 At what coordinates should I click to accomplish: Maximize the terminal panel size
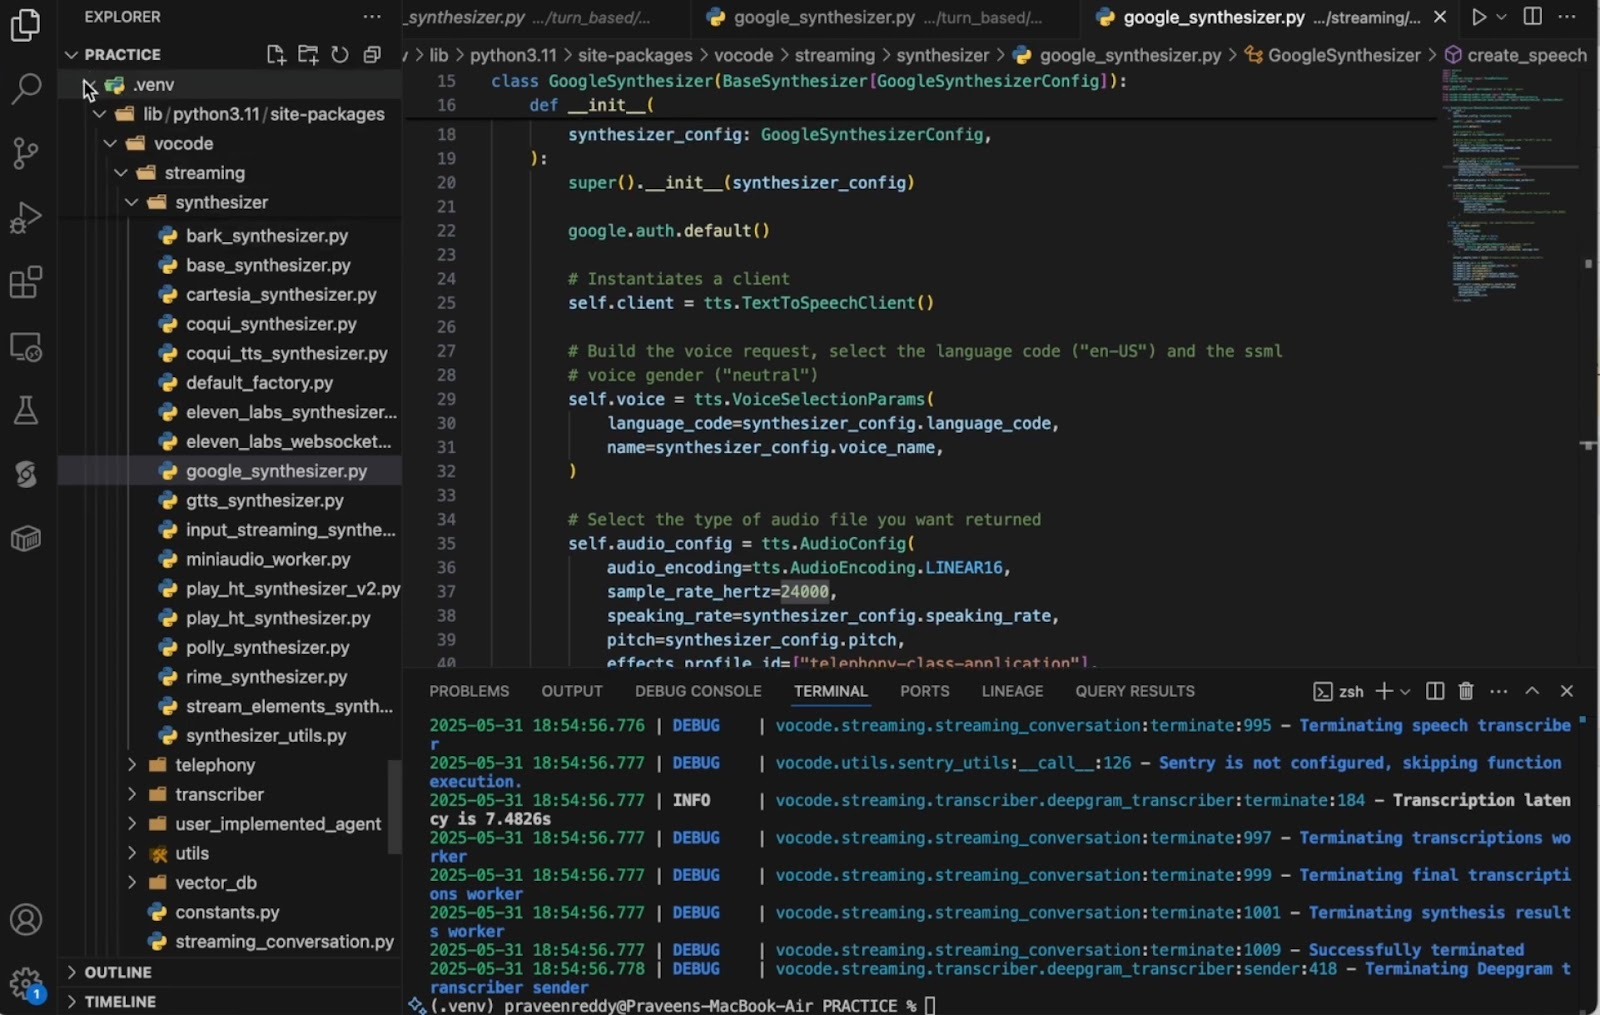(x=1532, y=691)
